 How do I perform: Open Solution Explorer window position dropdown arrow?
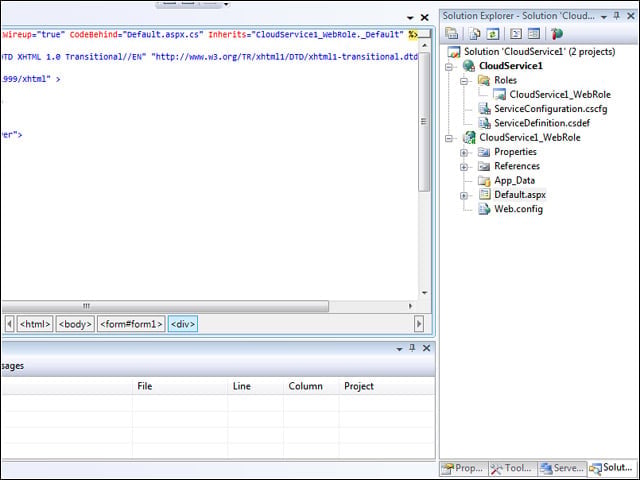pyautogui.click(x=604, y=17)
